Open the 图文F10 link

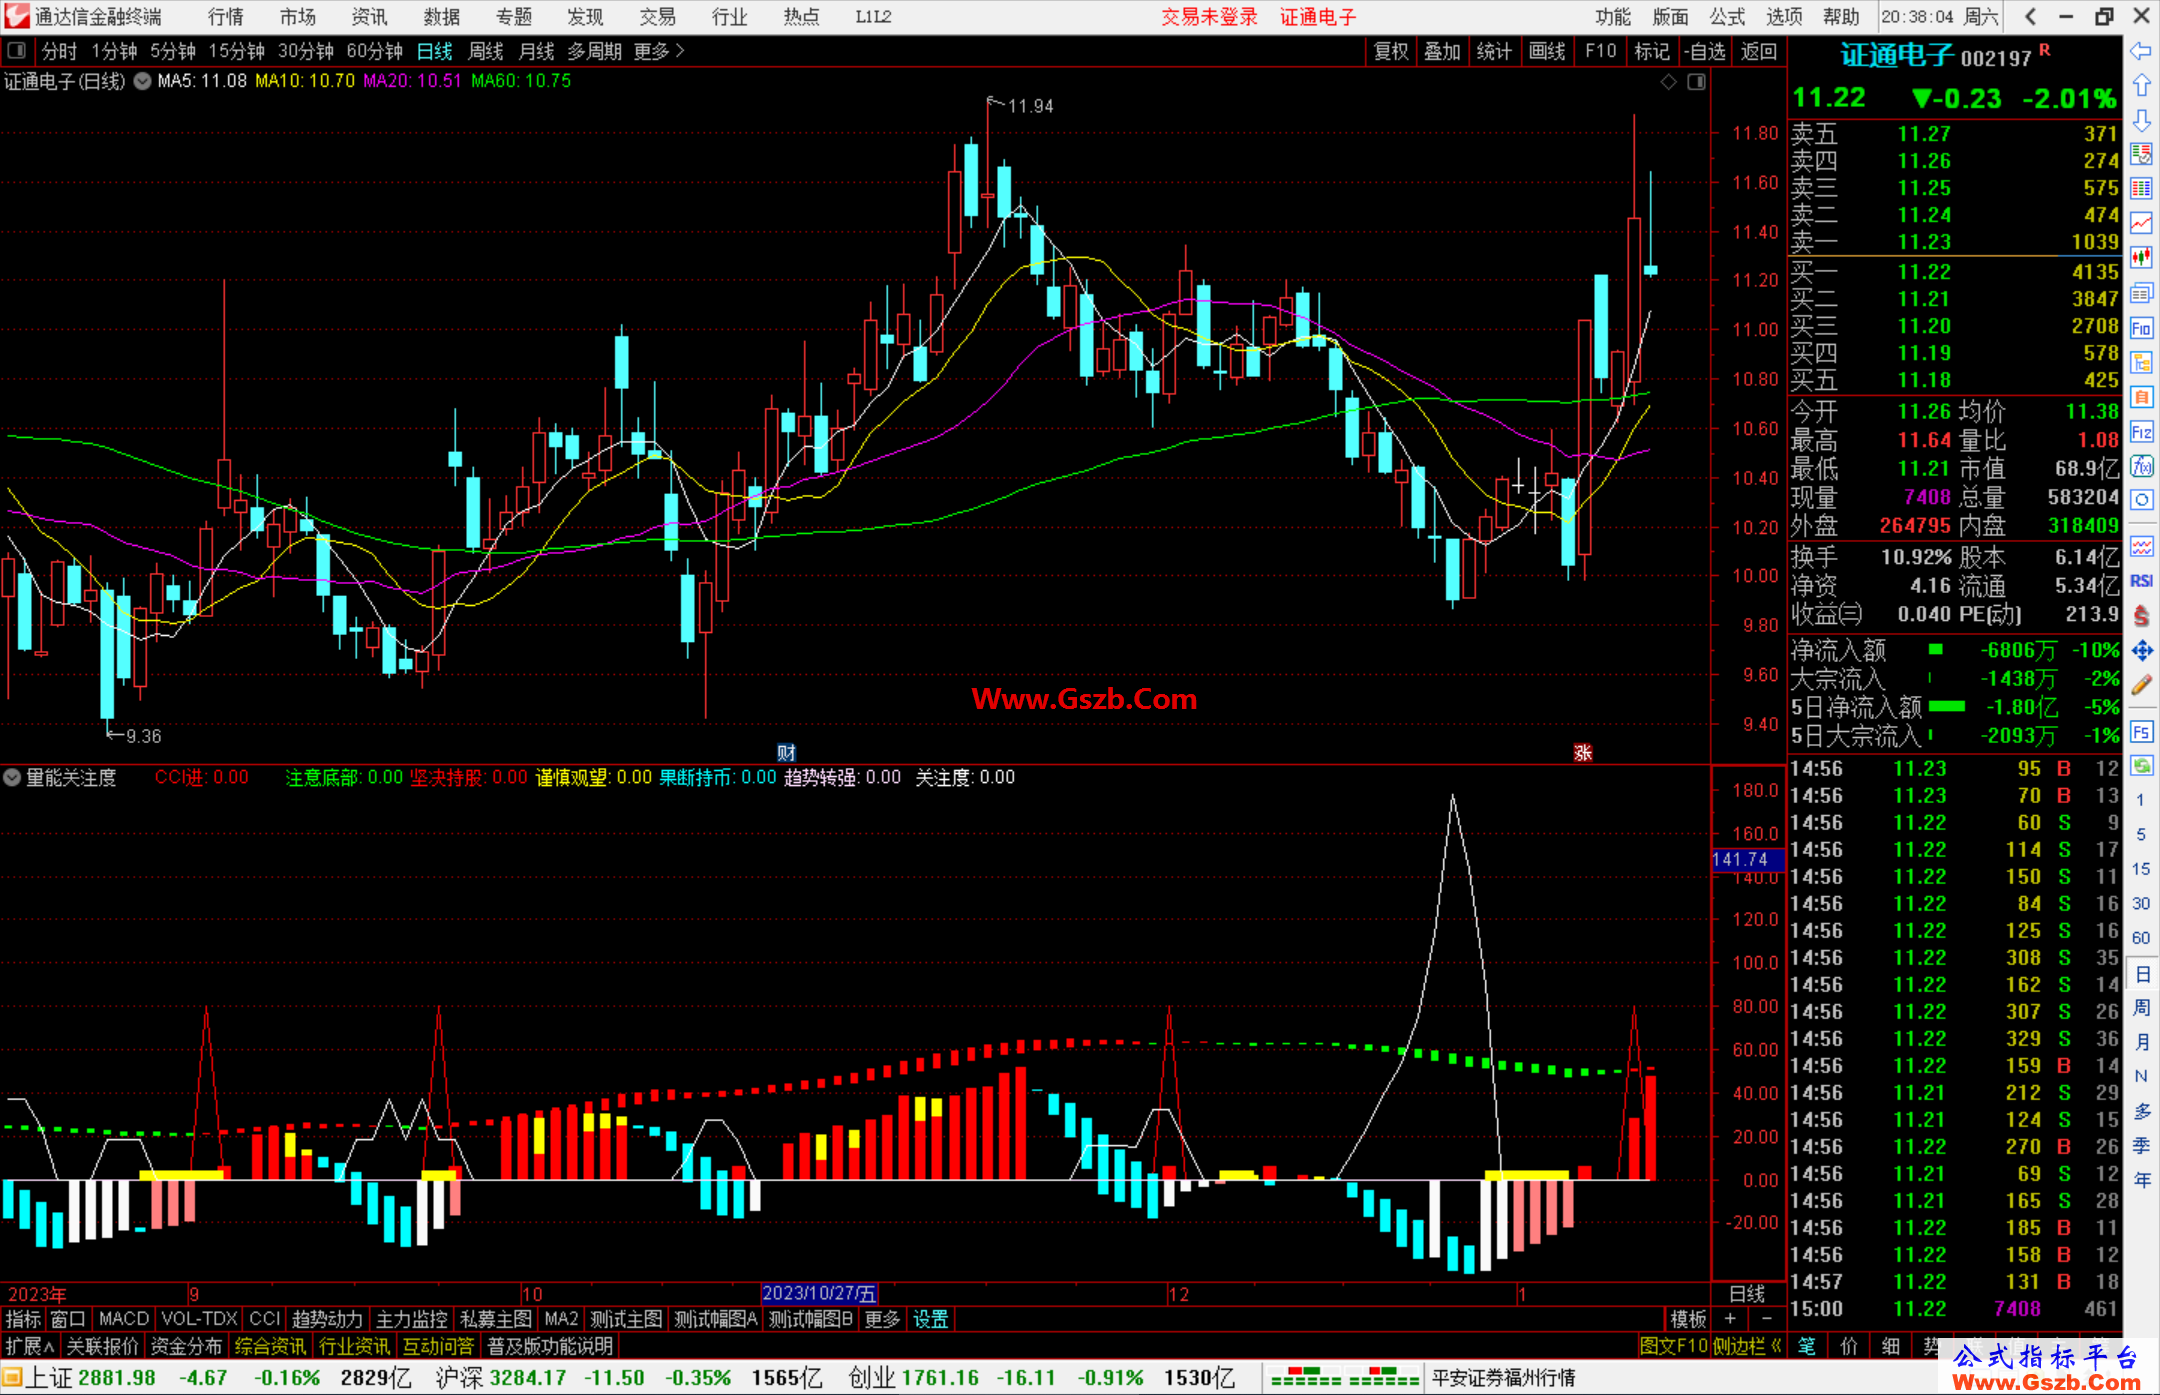click(1673, 1346)
